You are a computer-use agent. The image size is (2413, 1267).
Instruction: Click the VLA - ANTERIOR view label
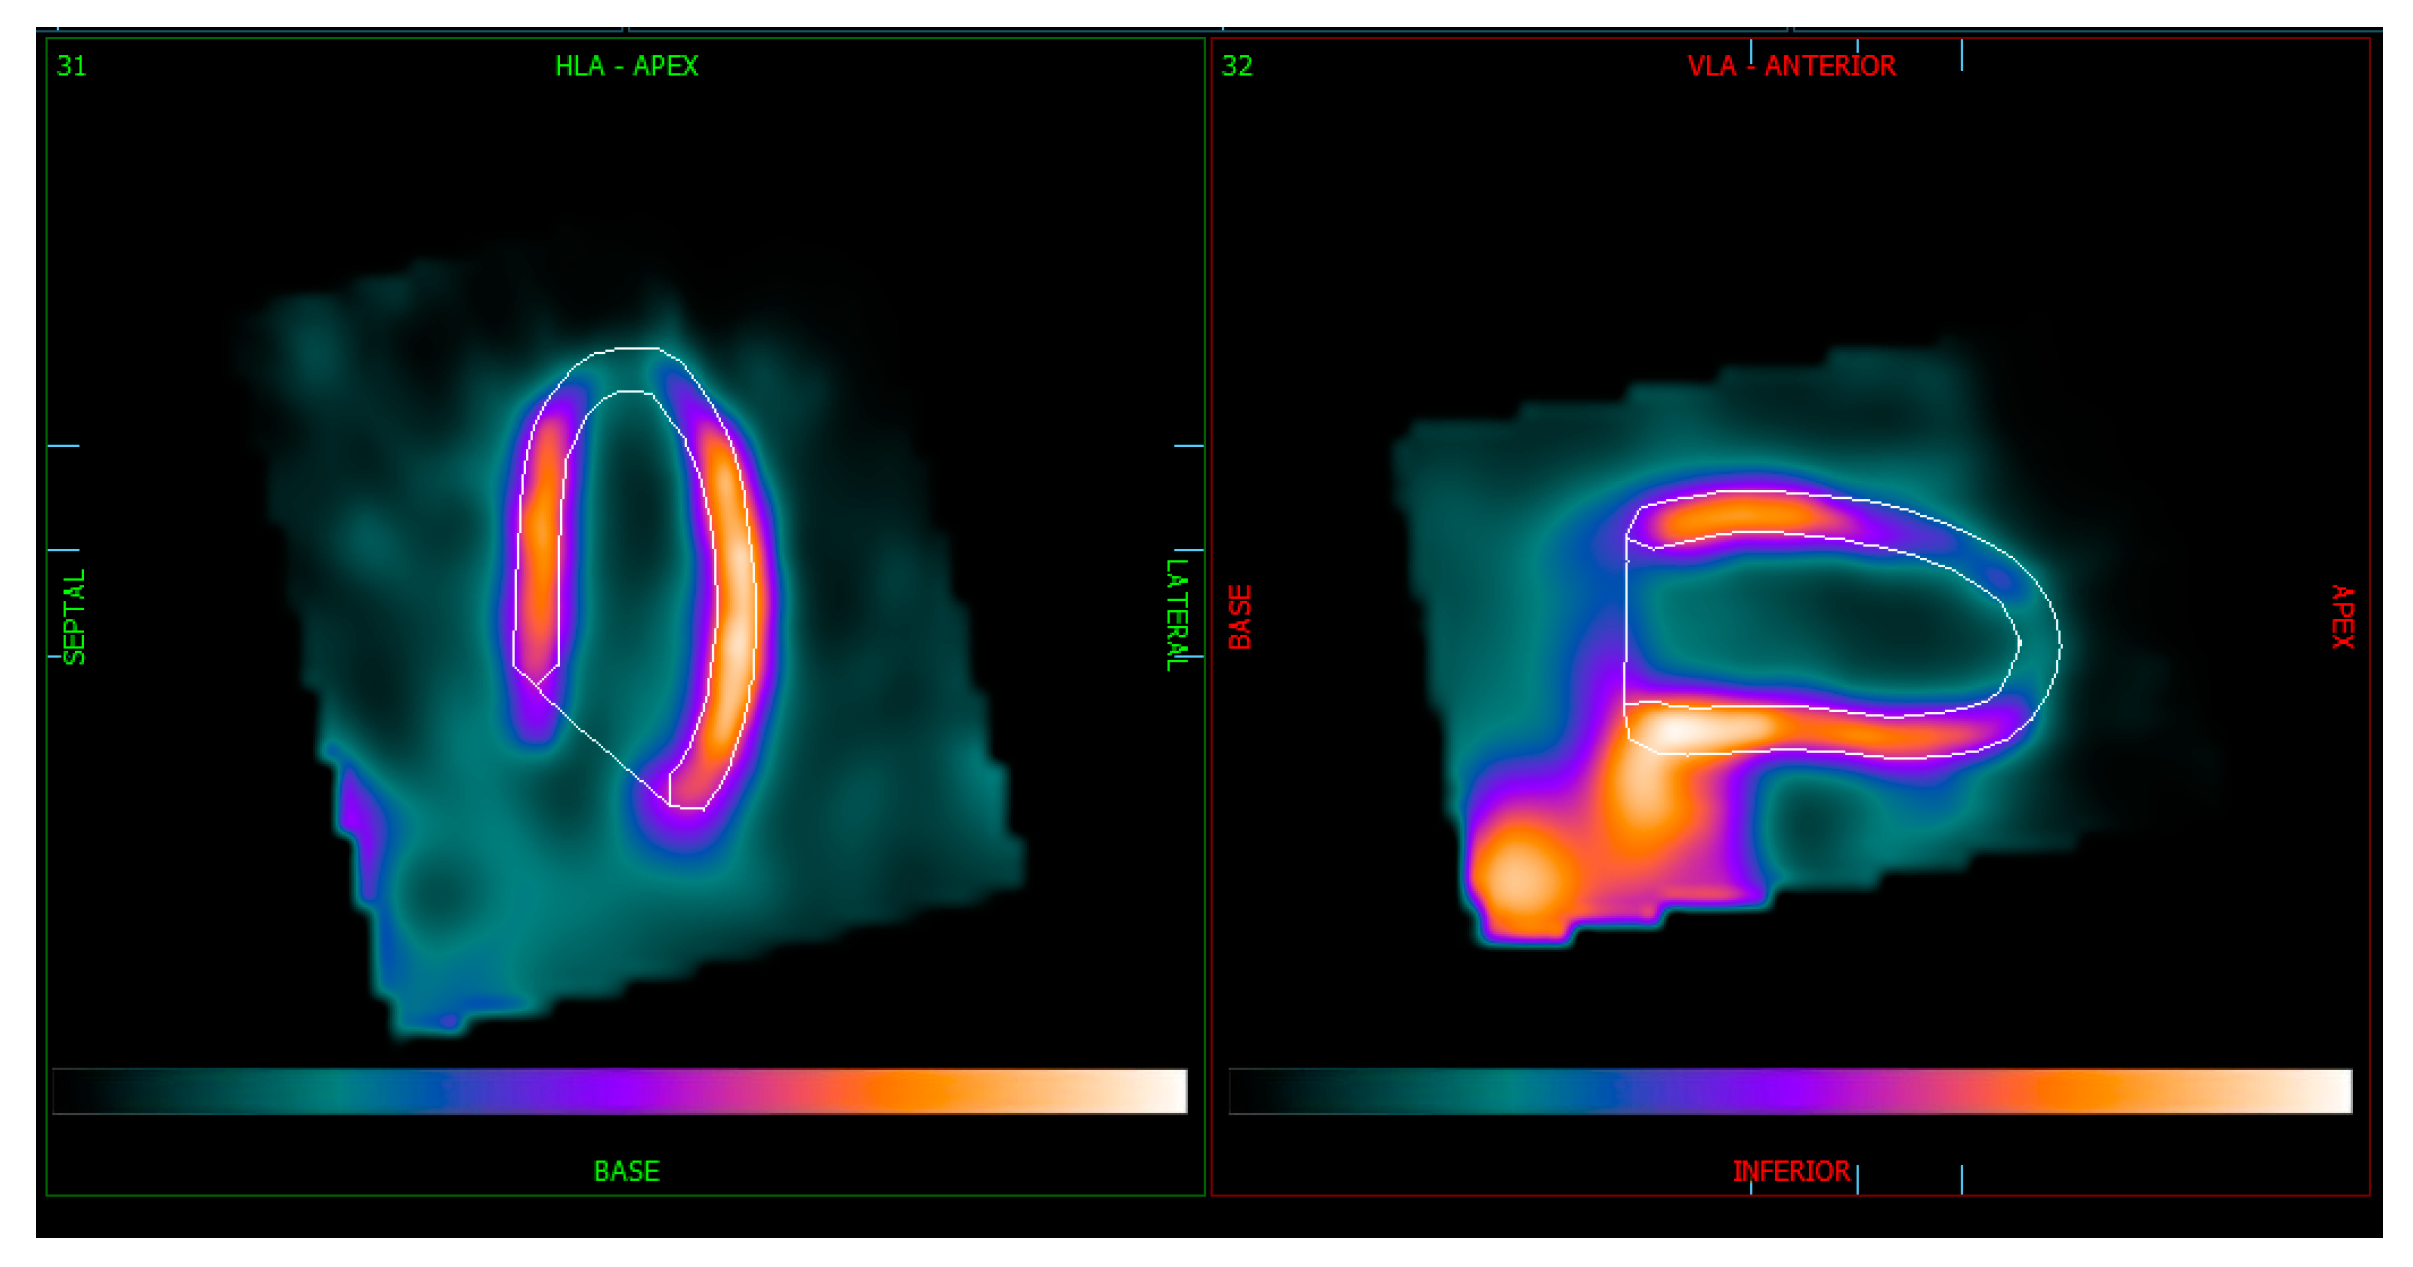[1790, 66]
